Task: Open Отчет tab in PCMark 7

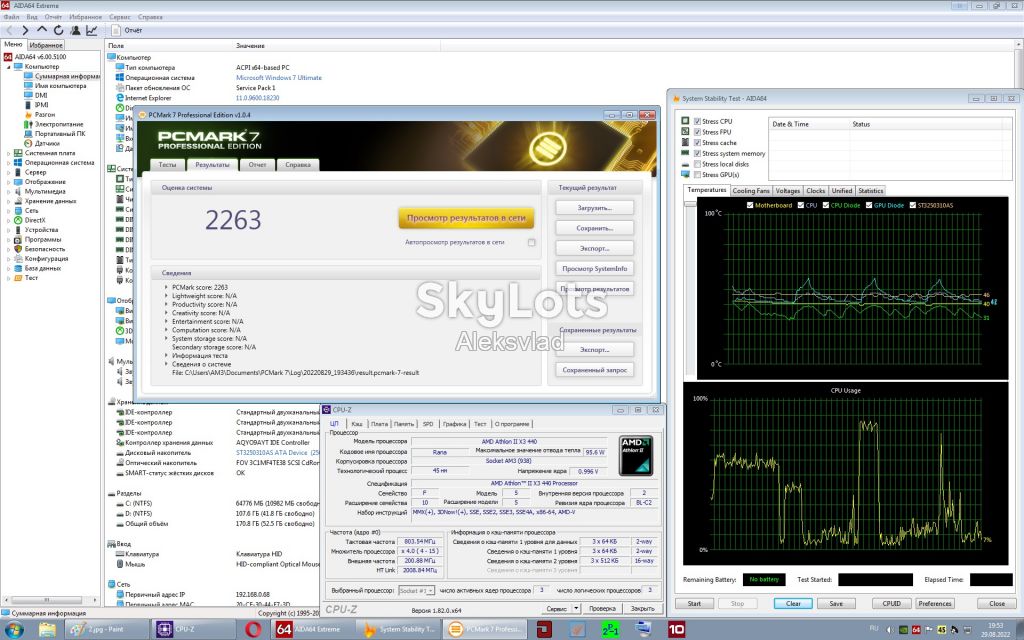Action: point(257,165)
